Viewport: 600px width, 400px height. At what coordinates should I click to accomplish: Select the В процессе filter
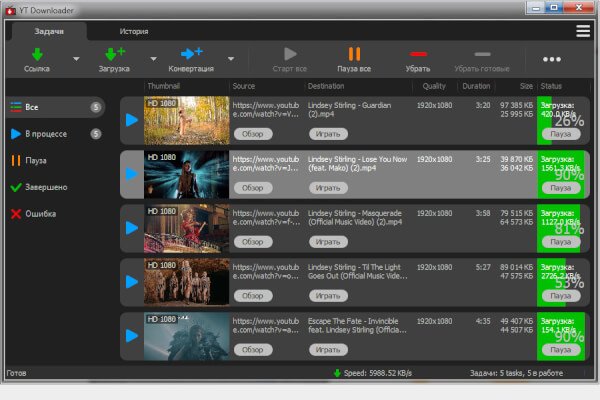coord(56,134)
